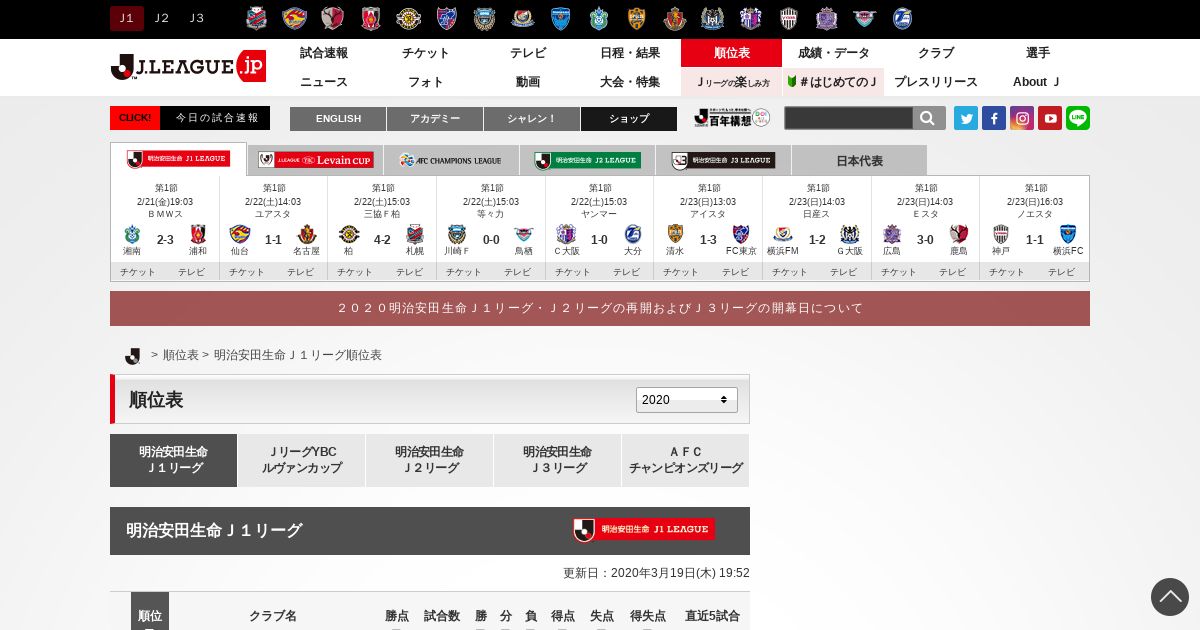Open the J.League YouTube channel
Image resolution: width=1200 pixels, height=630 pixels.
pyautogui.click(x=1050, y=118)
